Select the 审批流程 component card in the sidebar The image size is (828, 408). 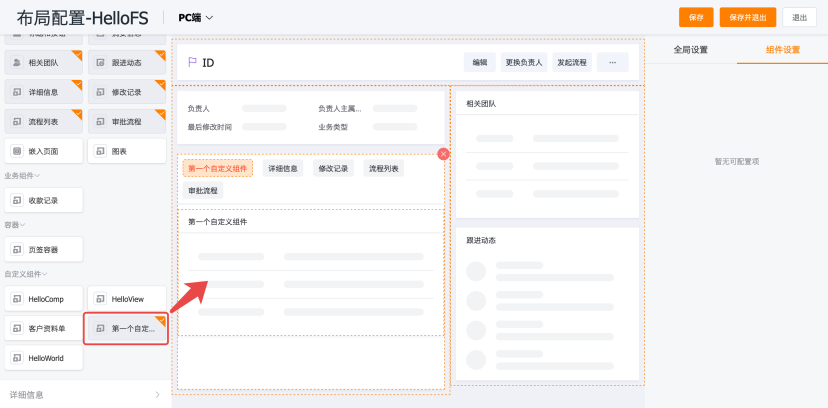127,121
